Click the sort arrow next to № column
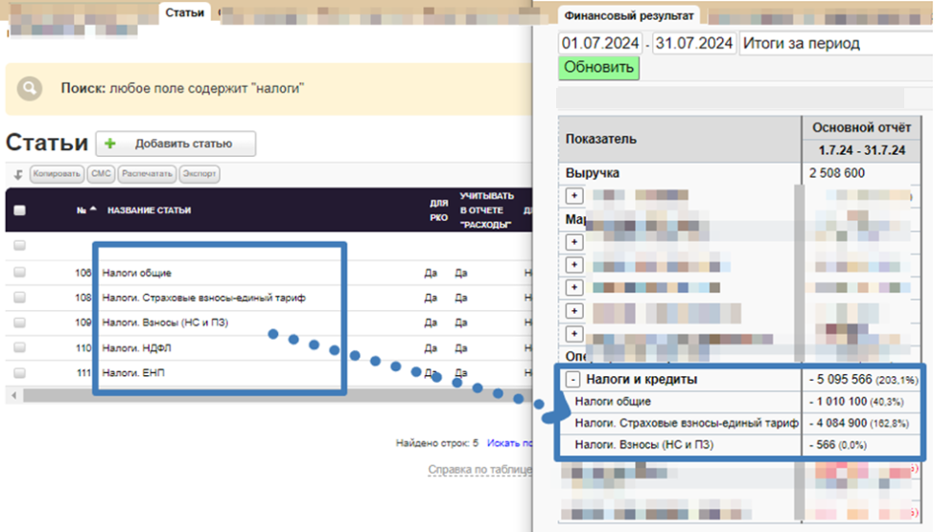This screenshot has height=532, width=934. (x=94, y=210)
